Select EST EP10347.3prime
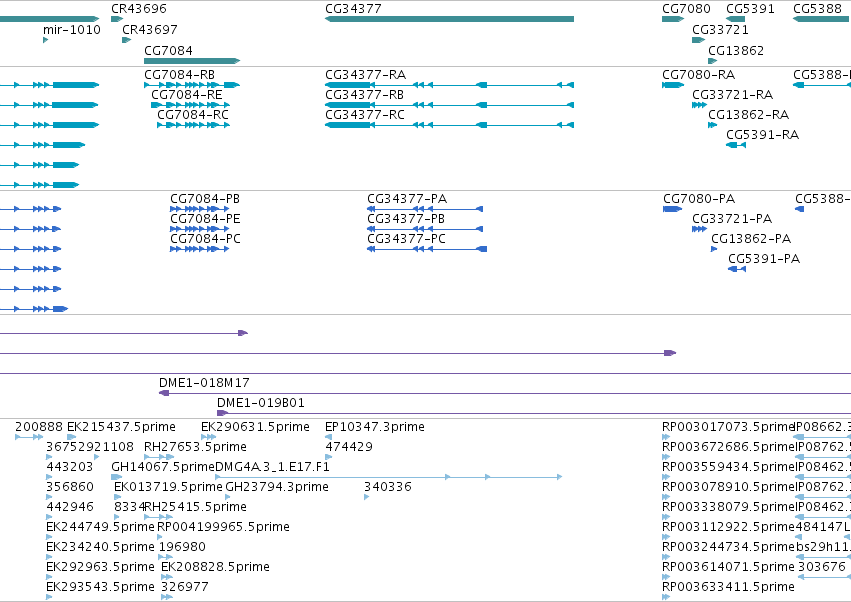851x602 pixels. 374,427
